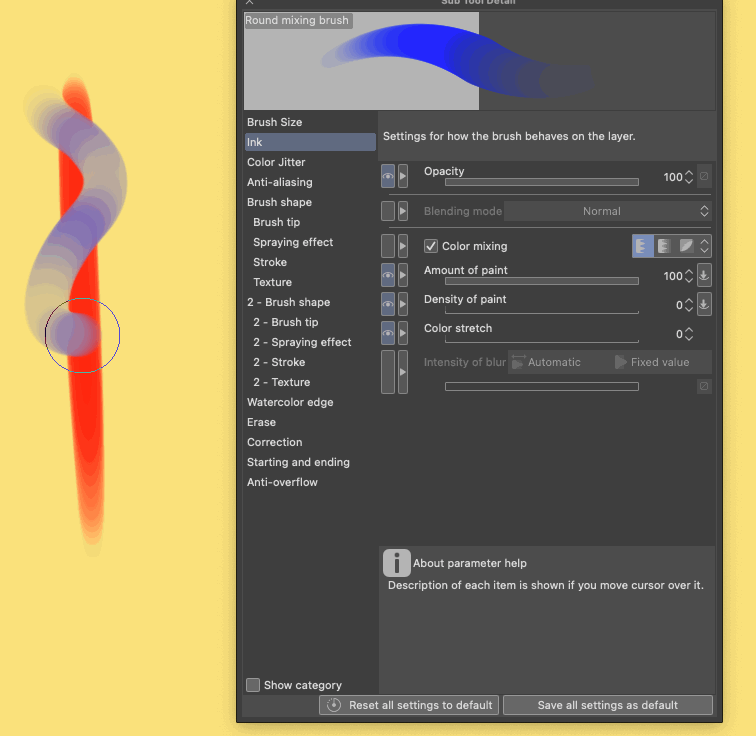
Task: Expand the Amount of paint row arrow
Action: tap(403, 275)
